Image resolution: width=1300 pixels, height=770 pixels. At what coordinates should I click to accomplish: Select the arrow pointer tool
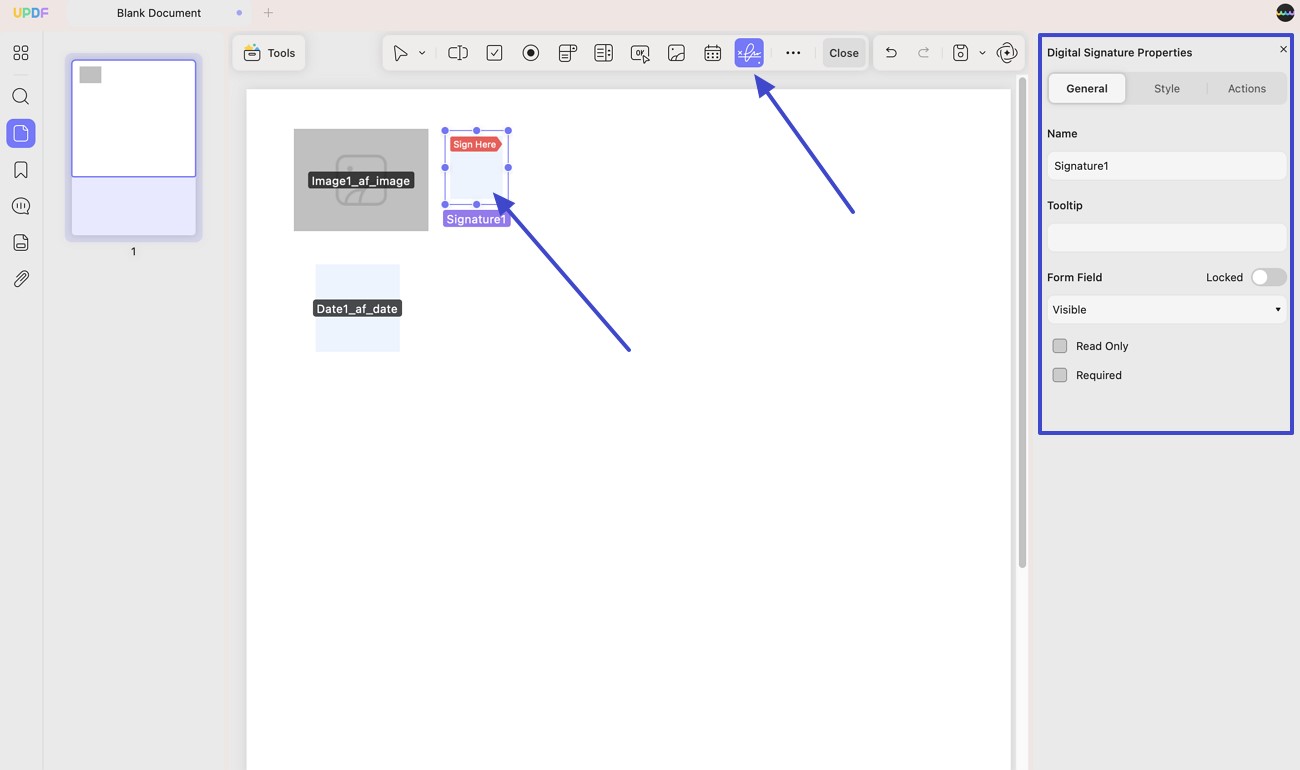tap(400, 53)
